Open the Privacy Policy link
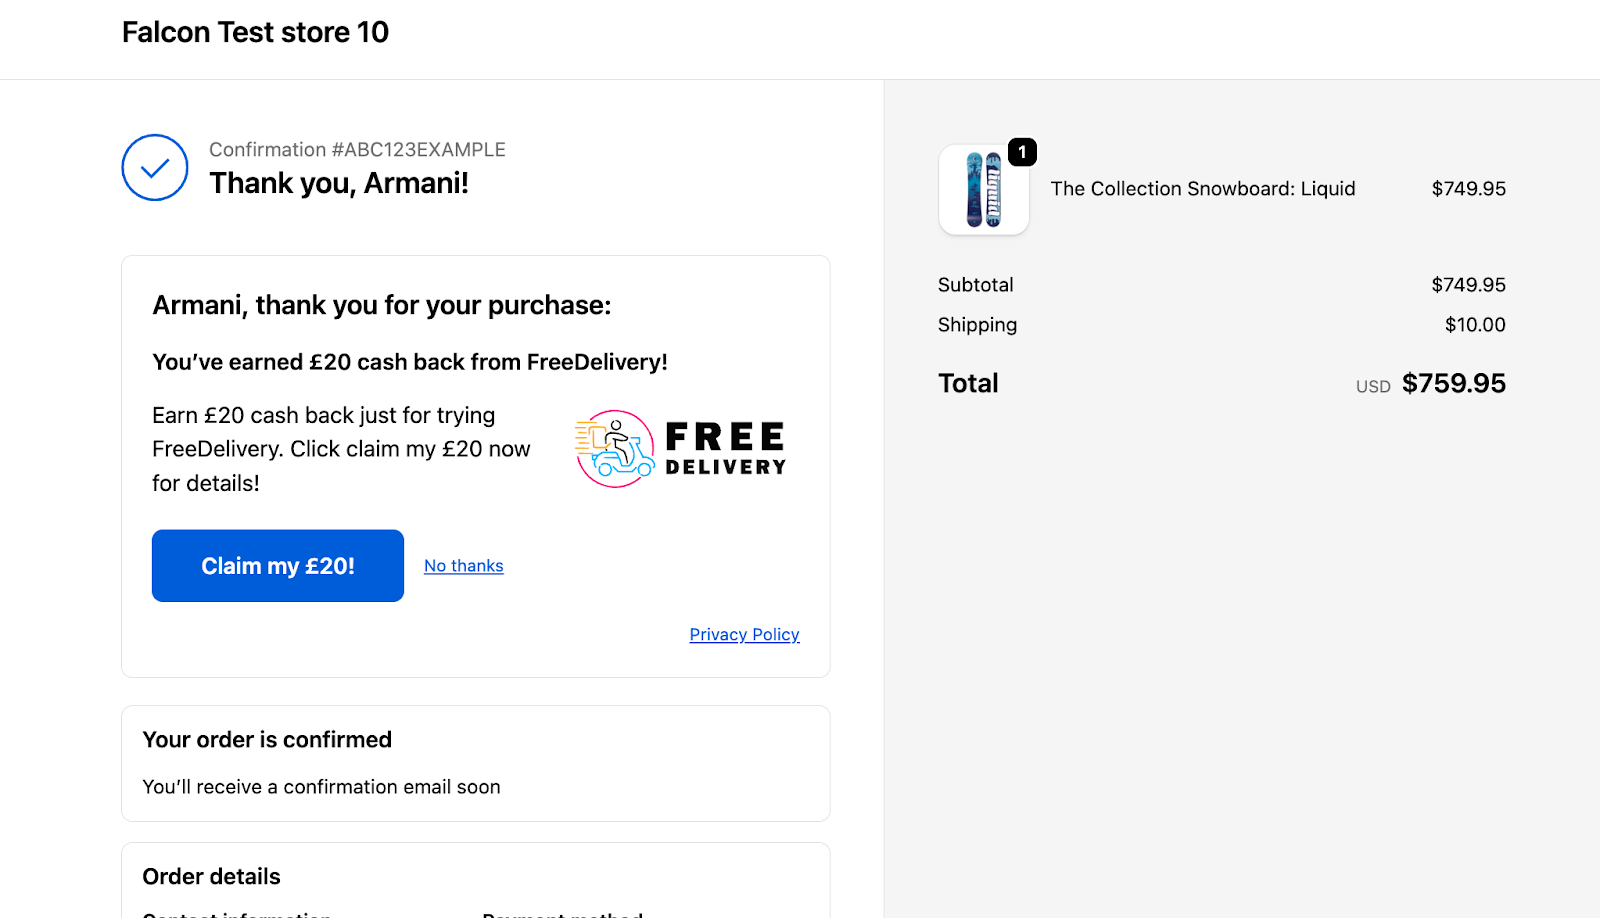This screenshot has width=1600, height=918. click(x=744, y=635)
